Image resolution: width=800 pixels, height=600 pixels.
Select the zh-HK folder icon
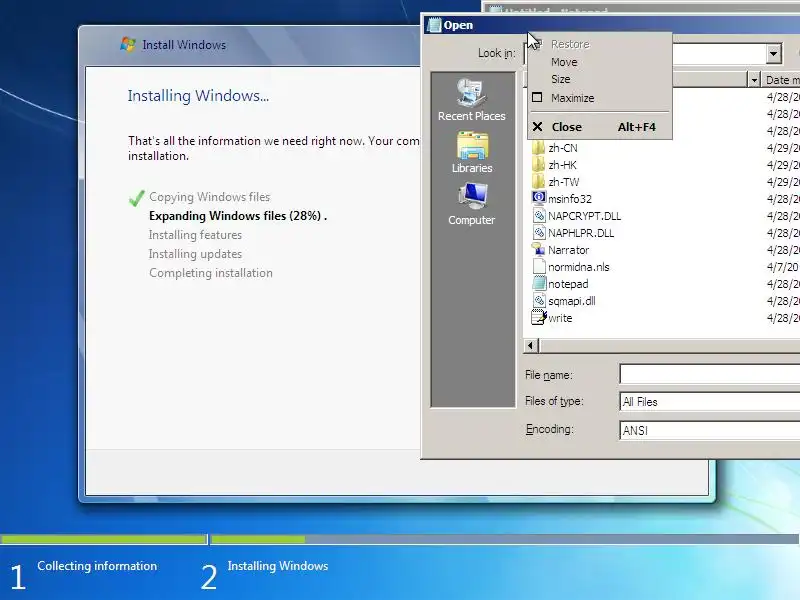pos(538,165)
